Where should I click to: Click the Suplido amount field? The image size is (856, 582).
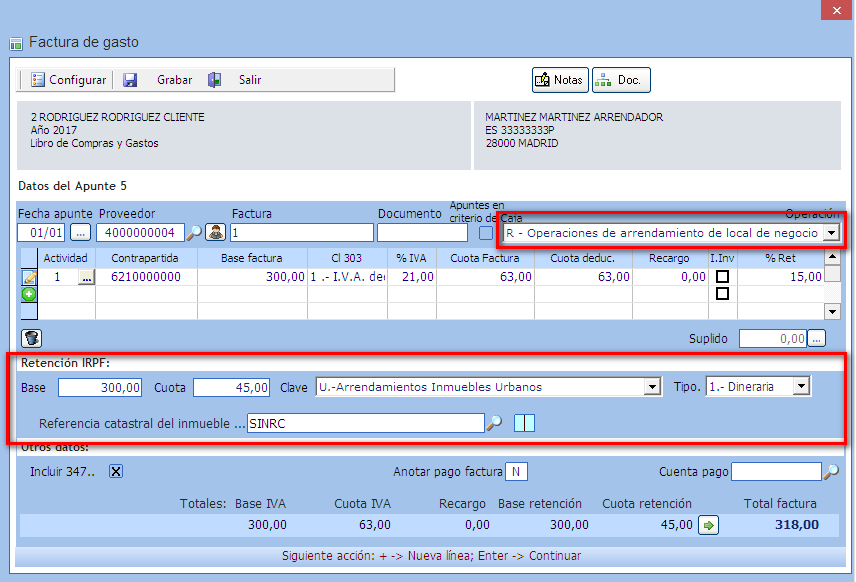coord(773,338)
